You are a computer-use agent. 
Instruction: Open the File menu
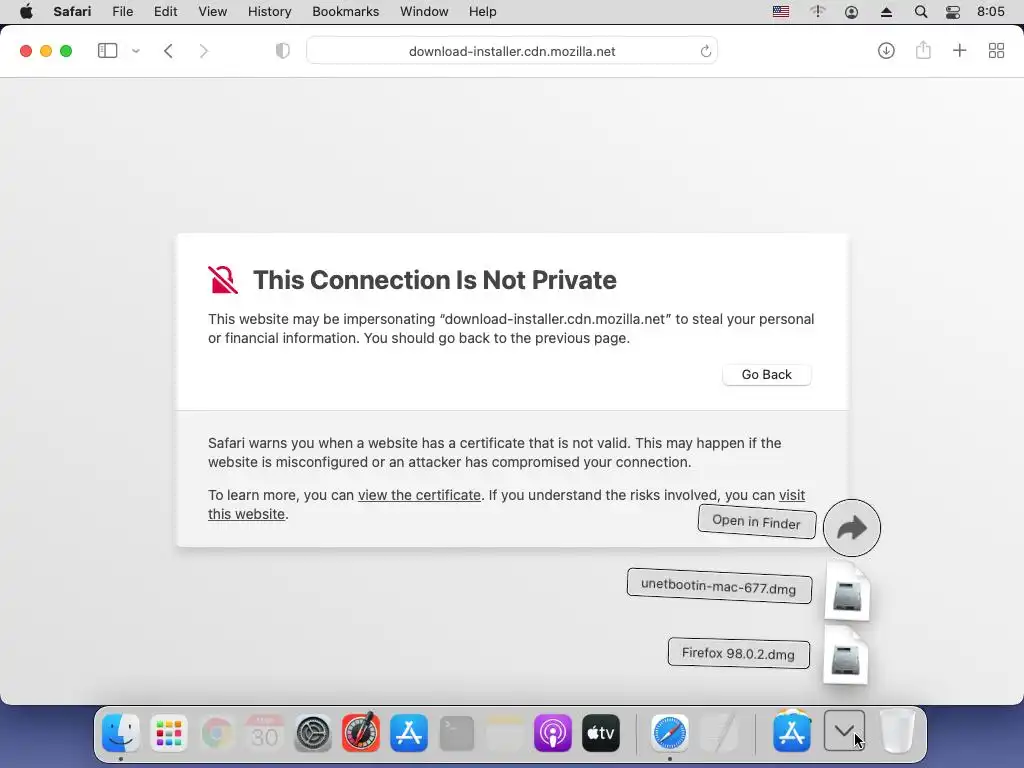tap(122, 12)
